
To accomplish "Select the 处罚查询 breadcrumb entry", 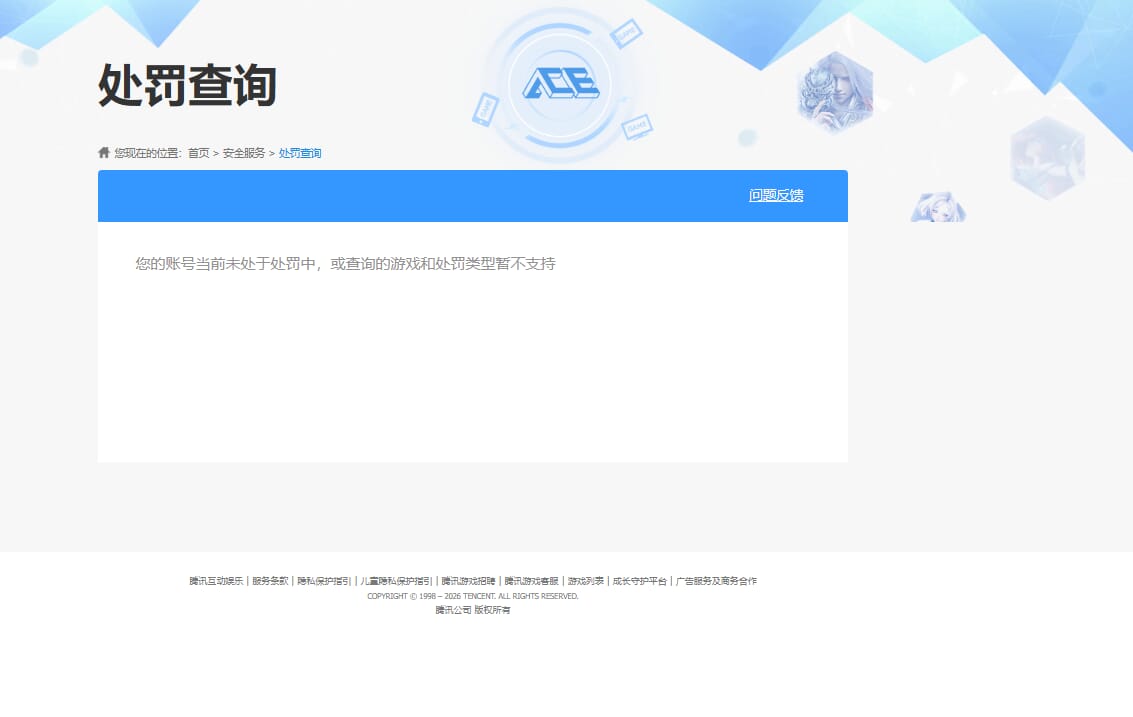I will 299,153.
